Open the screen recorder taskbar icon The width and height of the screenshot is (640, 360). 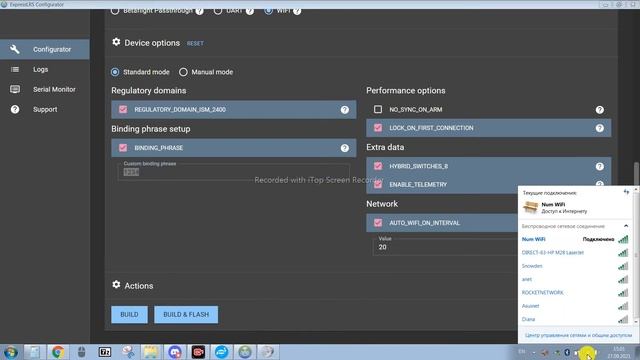[x=198, y=352]
